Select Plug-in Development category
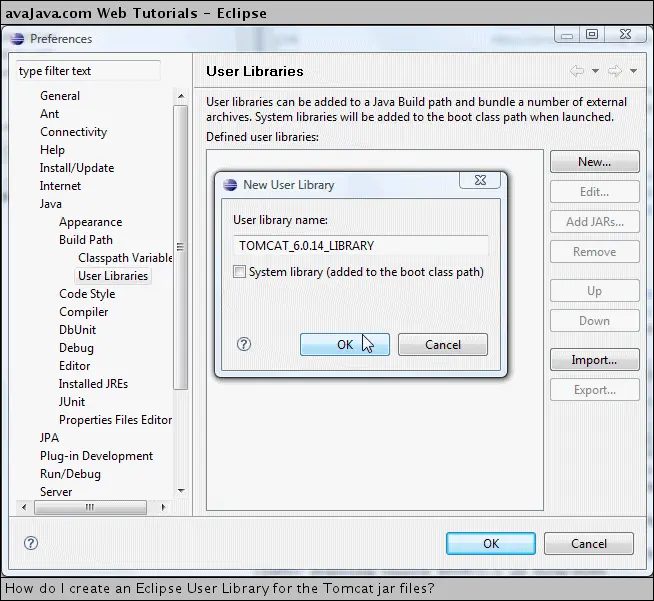654x601 pixels. pos(96,456)
